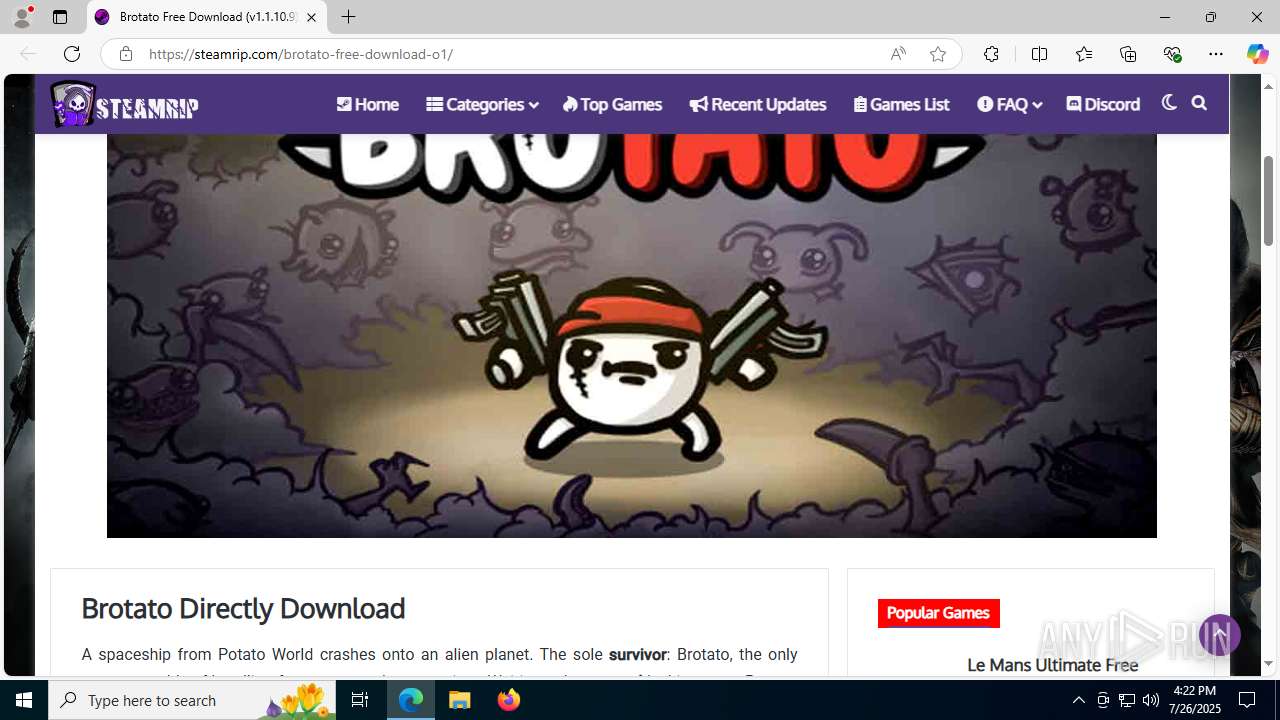Open the browser profile icon
Viewport: 1280px width, 720px height.
pyautogui.click(x=22, y=17)
